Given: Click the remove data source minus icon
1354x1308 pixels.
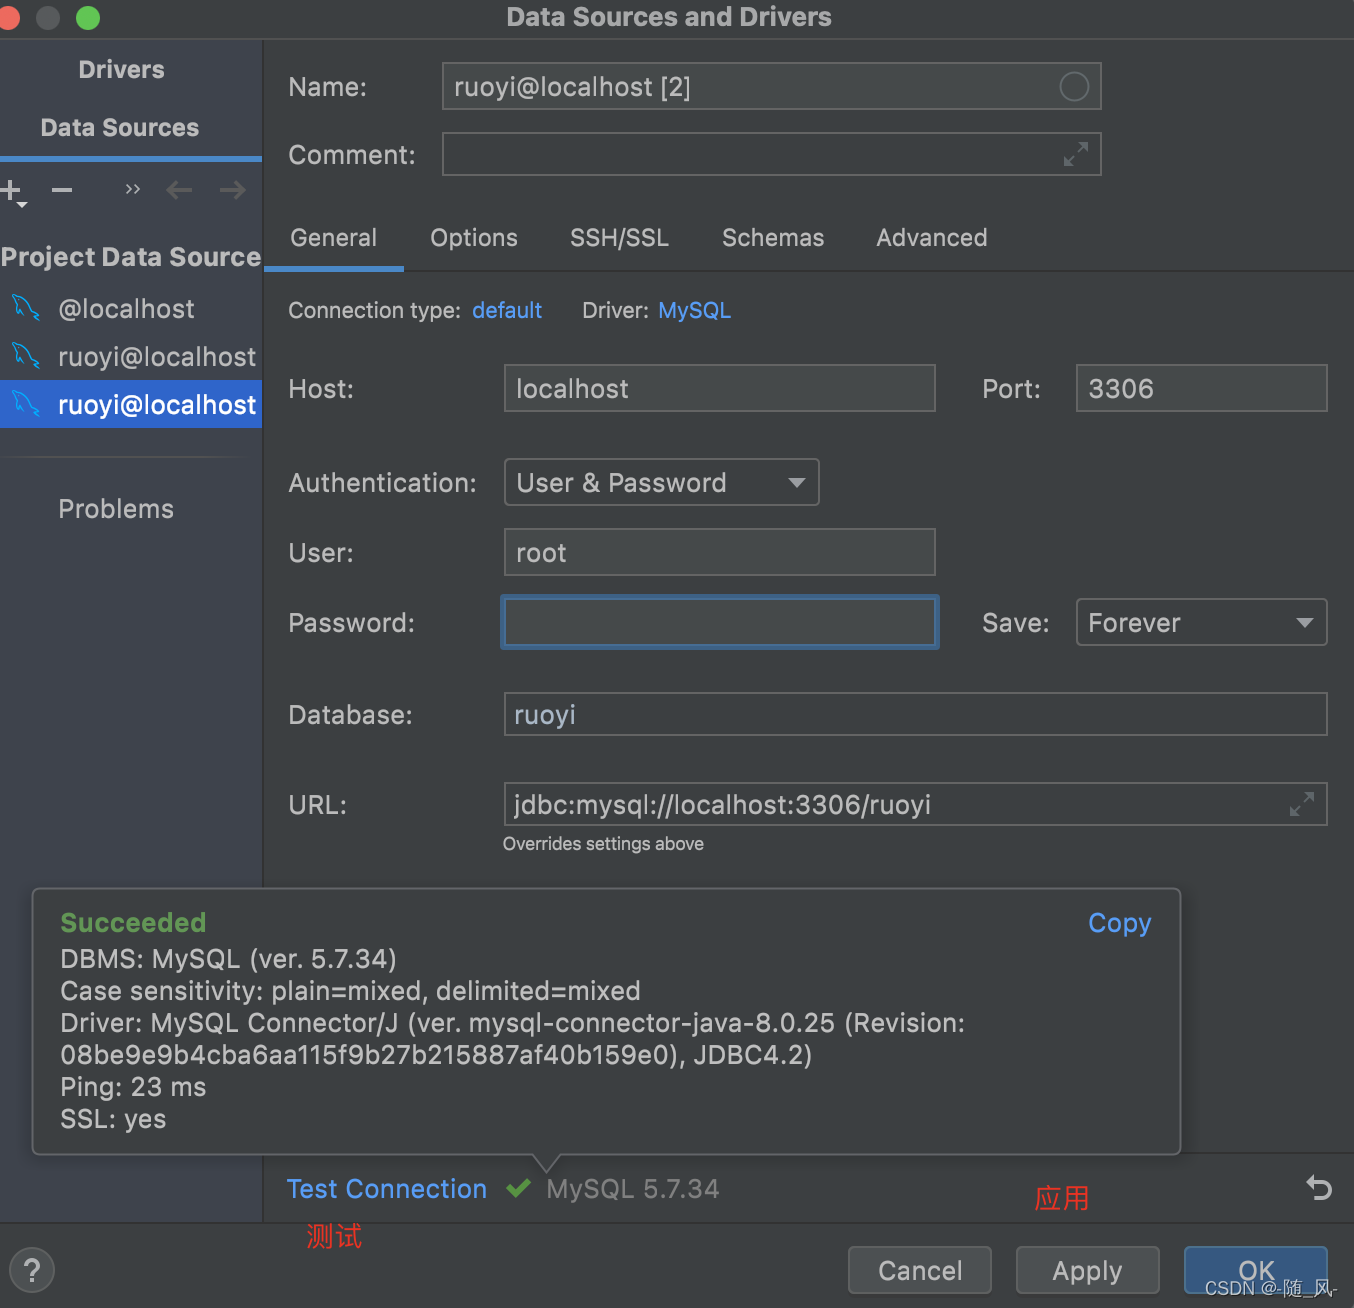Looking at the screenshot, I should [62, 190].
